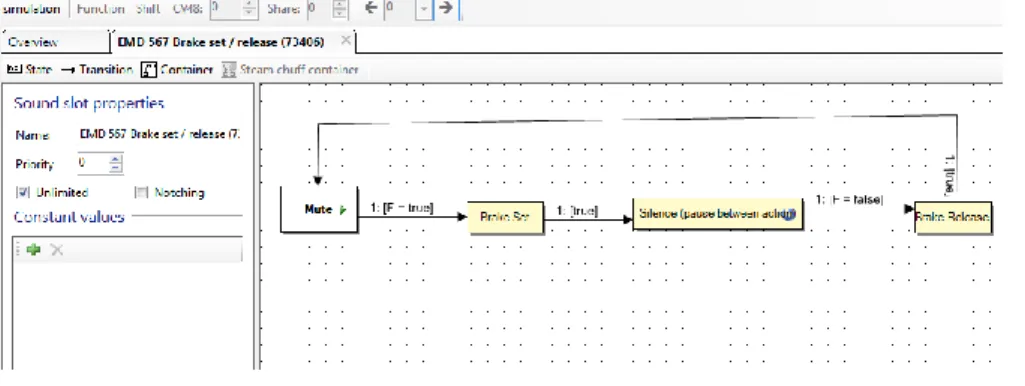Click the Shift toolbar label
This screenshot has width=1025, height=386.
[x=148, y=9]
